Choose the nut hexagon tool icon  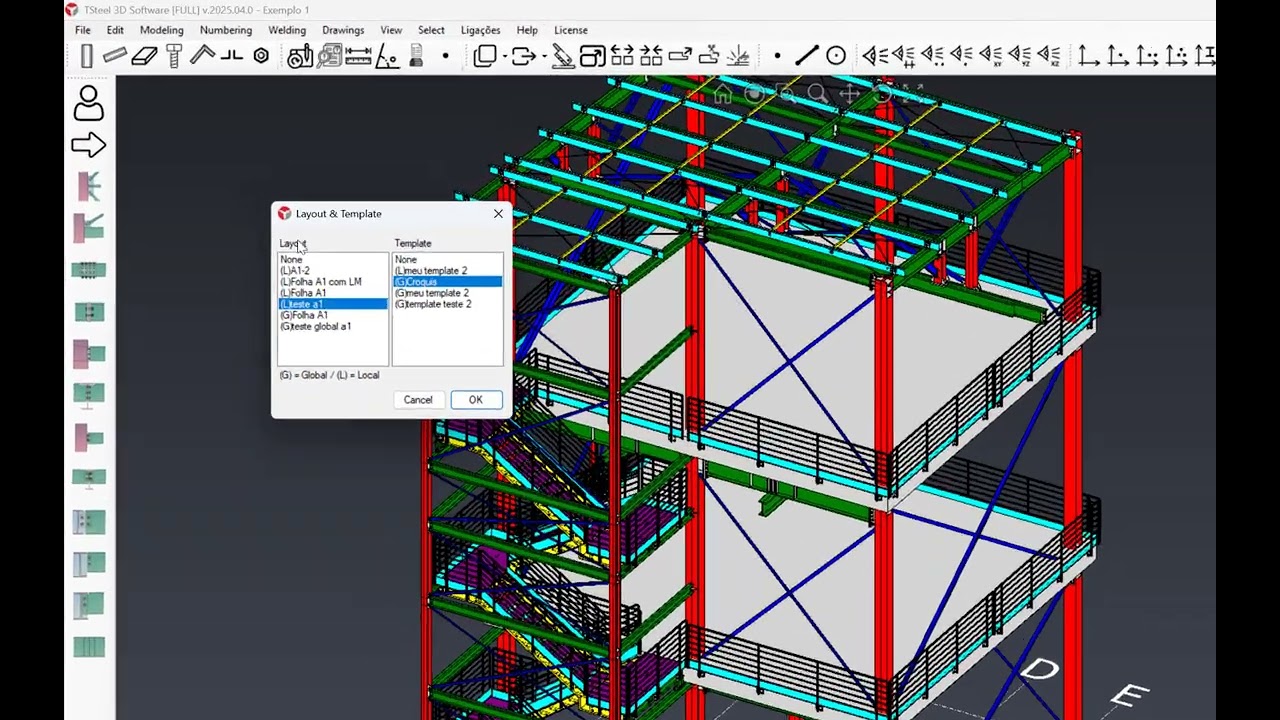261,57
